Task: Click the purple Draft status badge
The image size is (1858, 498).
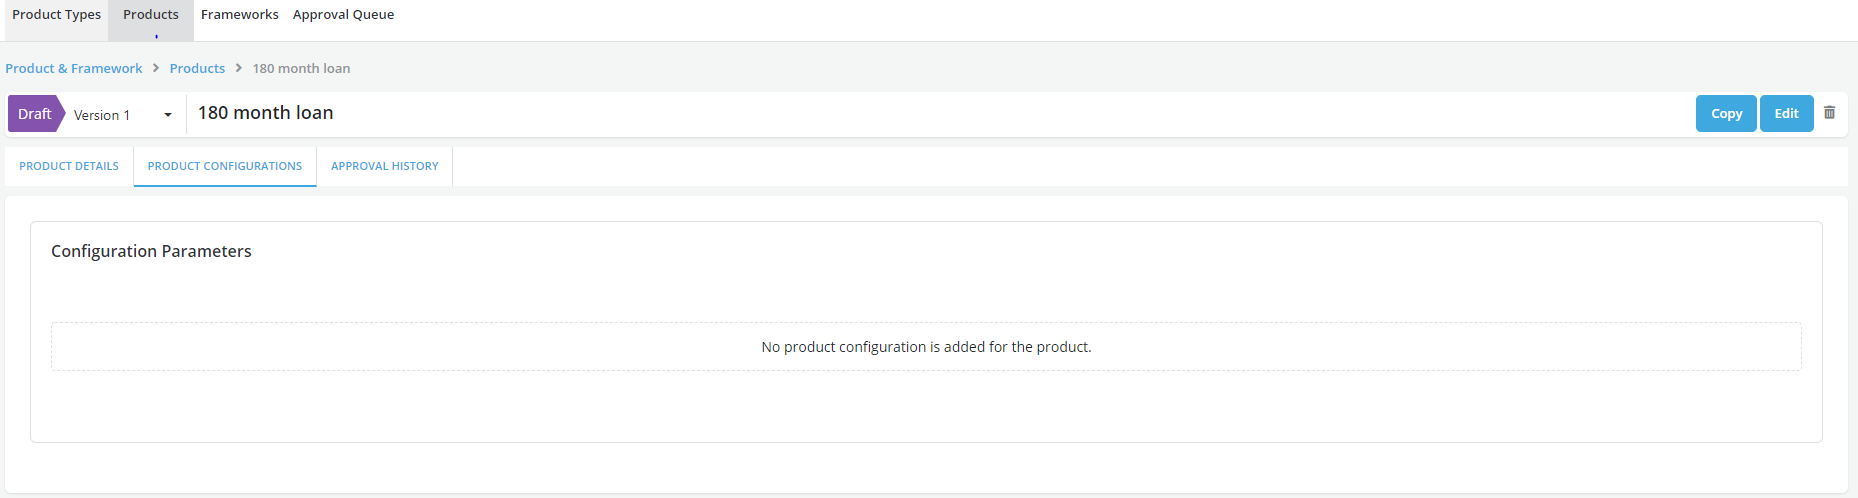Action: pos(35,114)
